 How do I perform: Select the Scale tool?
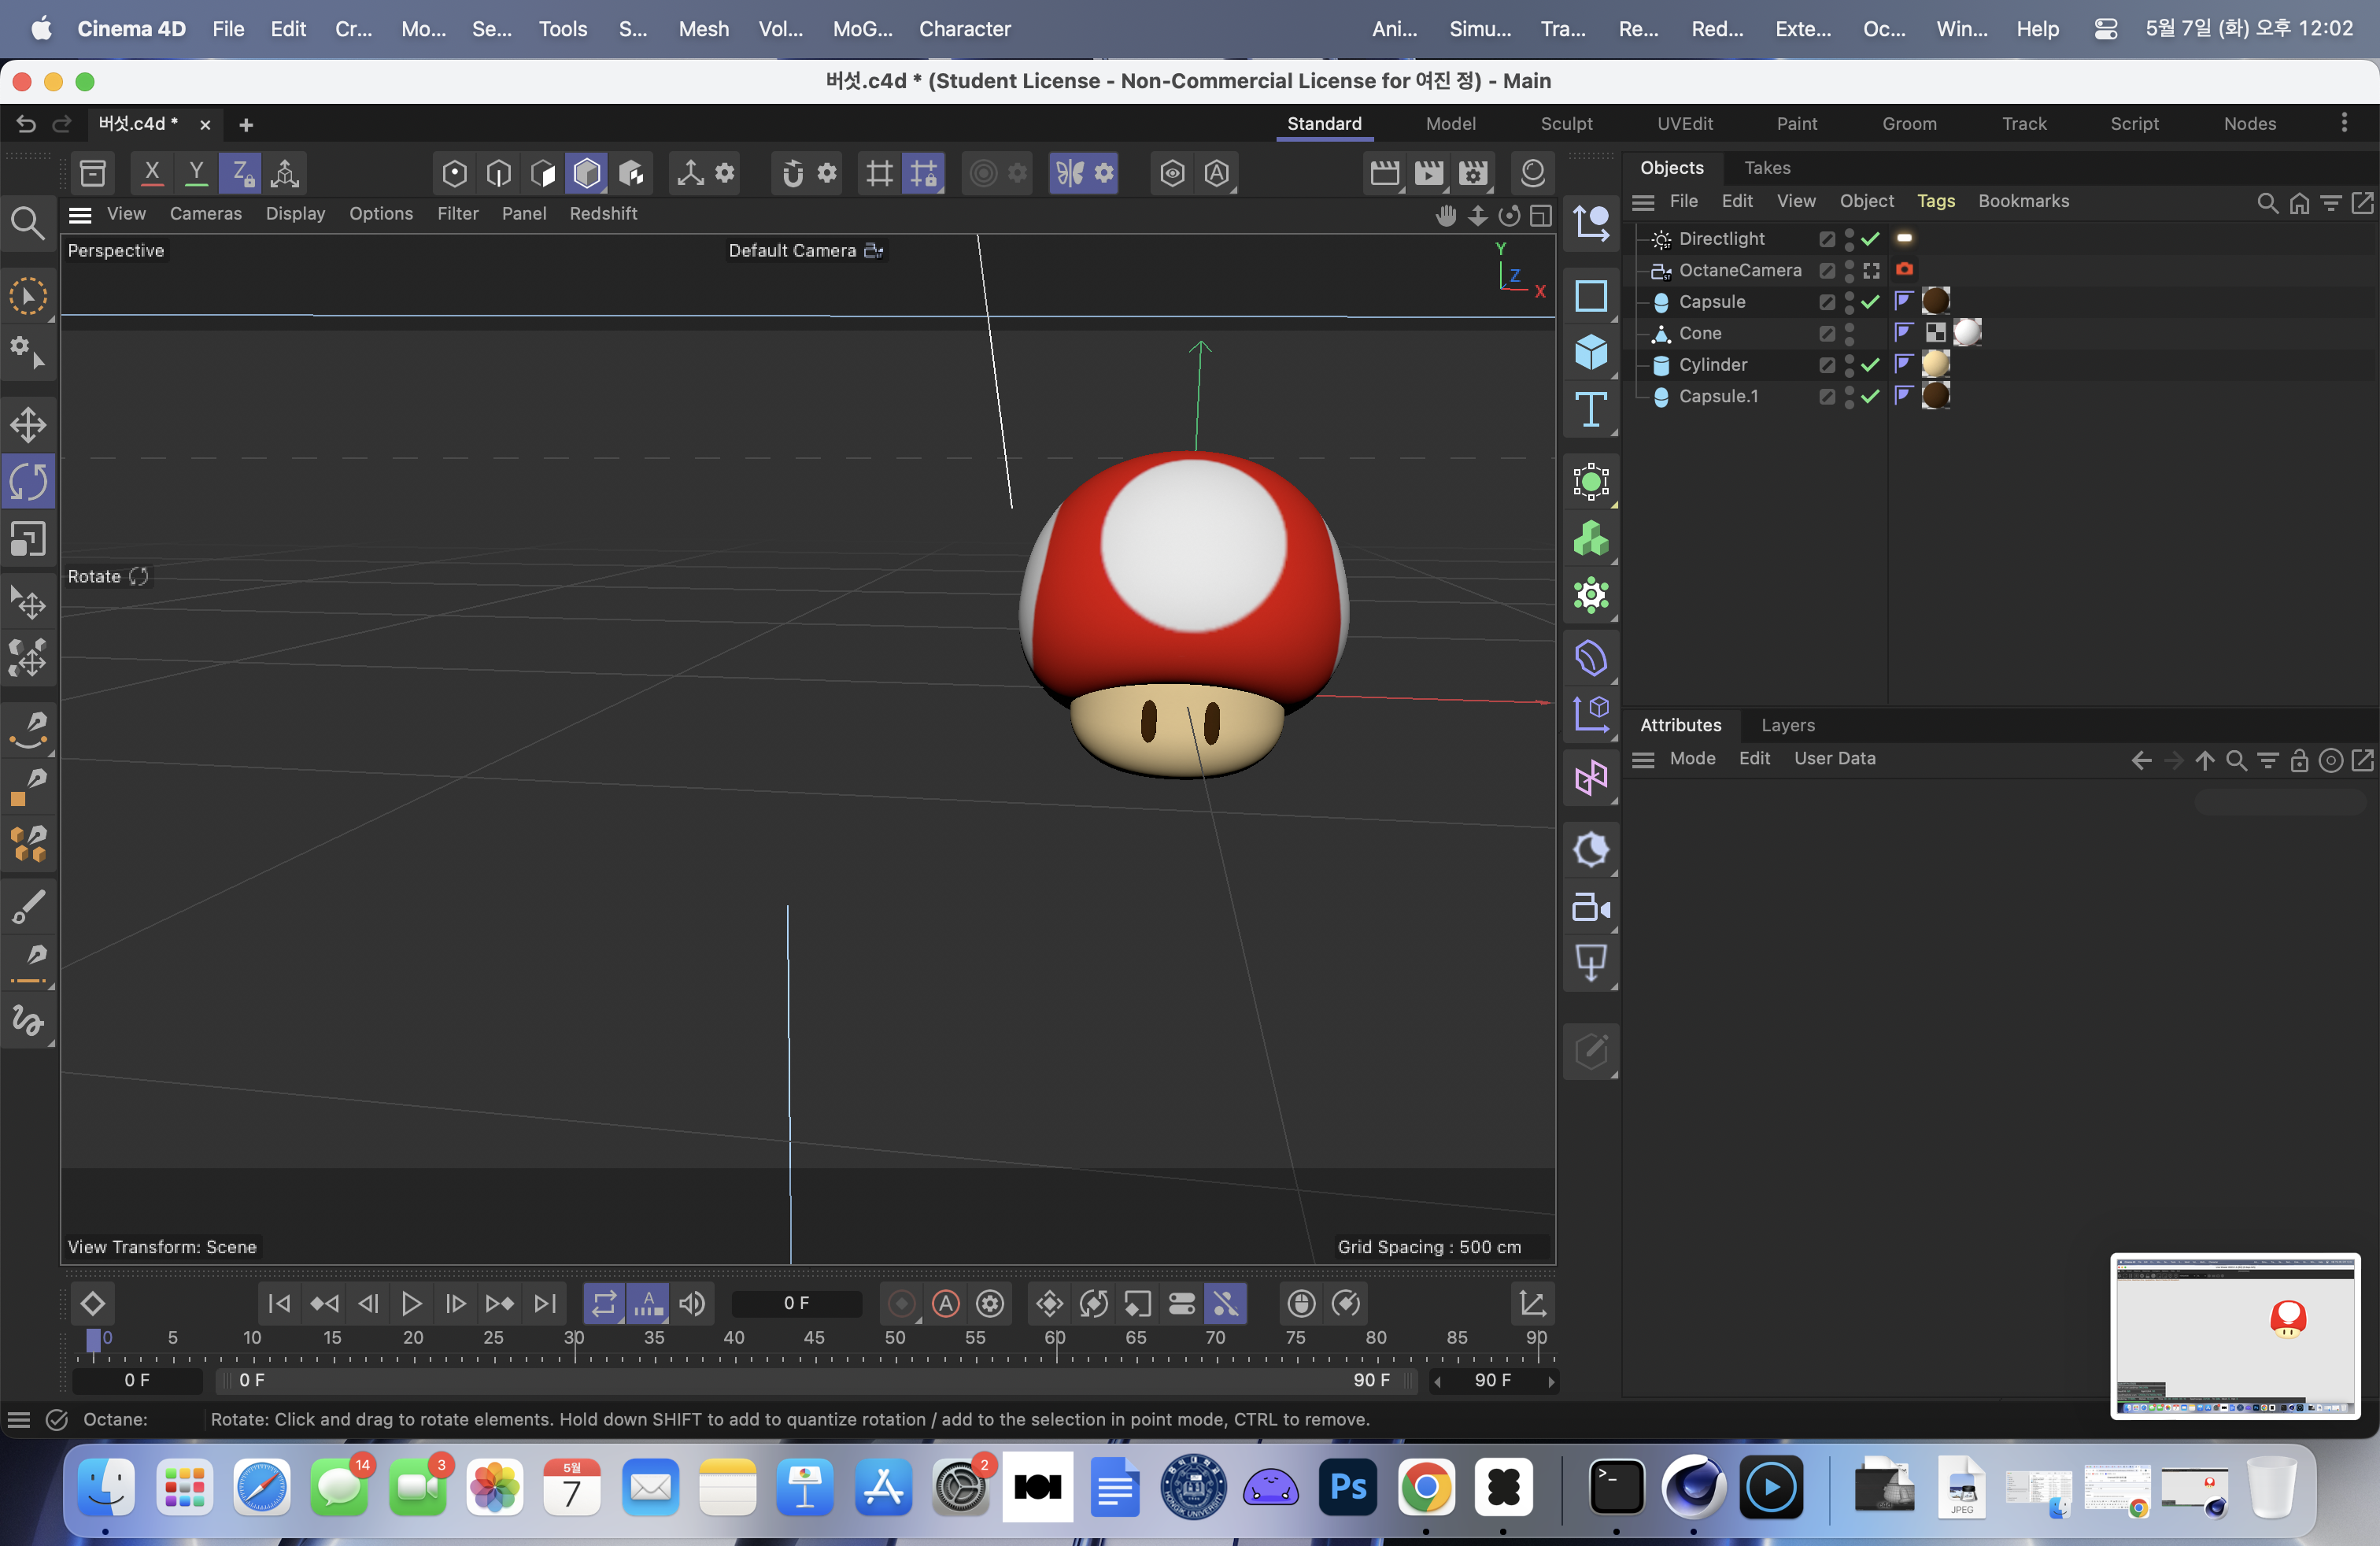(x=28, y=539)
